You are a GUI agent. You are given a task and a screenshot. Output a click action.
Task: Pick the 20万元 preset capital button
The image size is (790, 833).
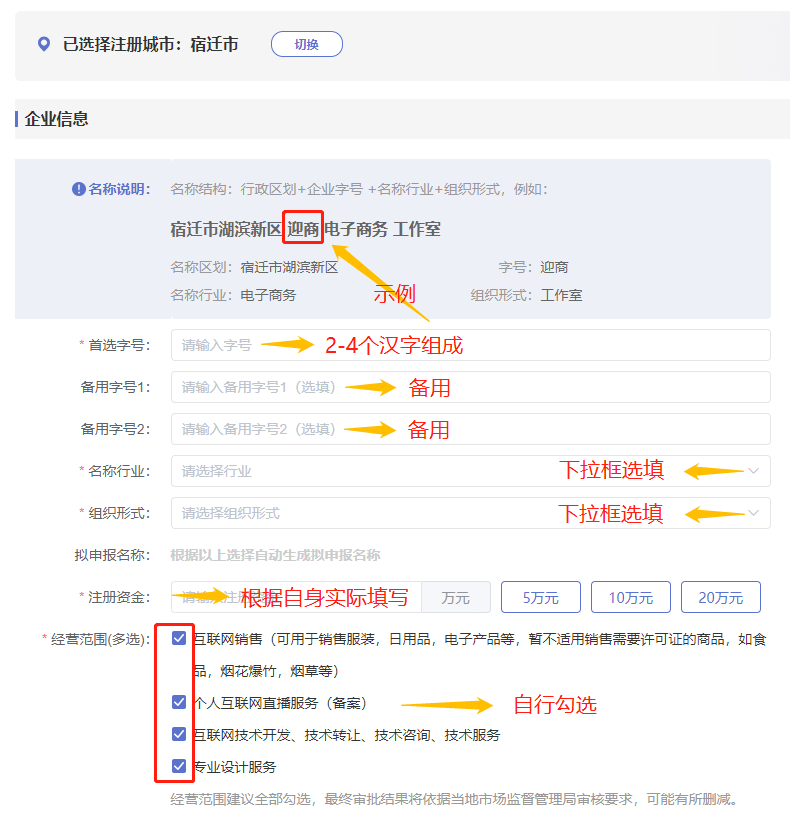[720, 597]
